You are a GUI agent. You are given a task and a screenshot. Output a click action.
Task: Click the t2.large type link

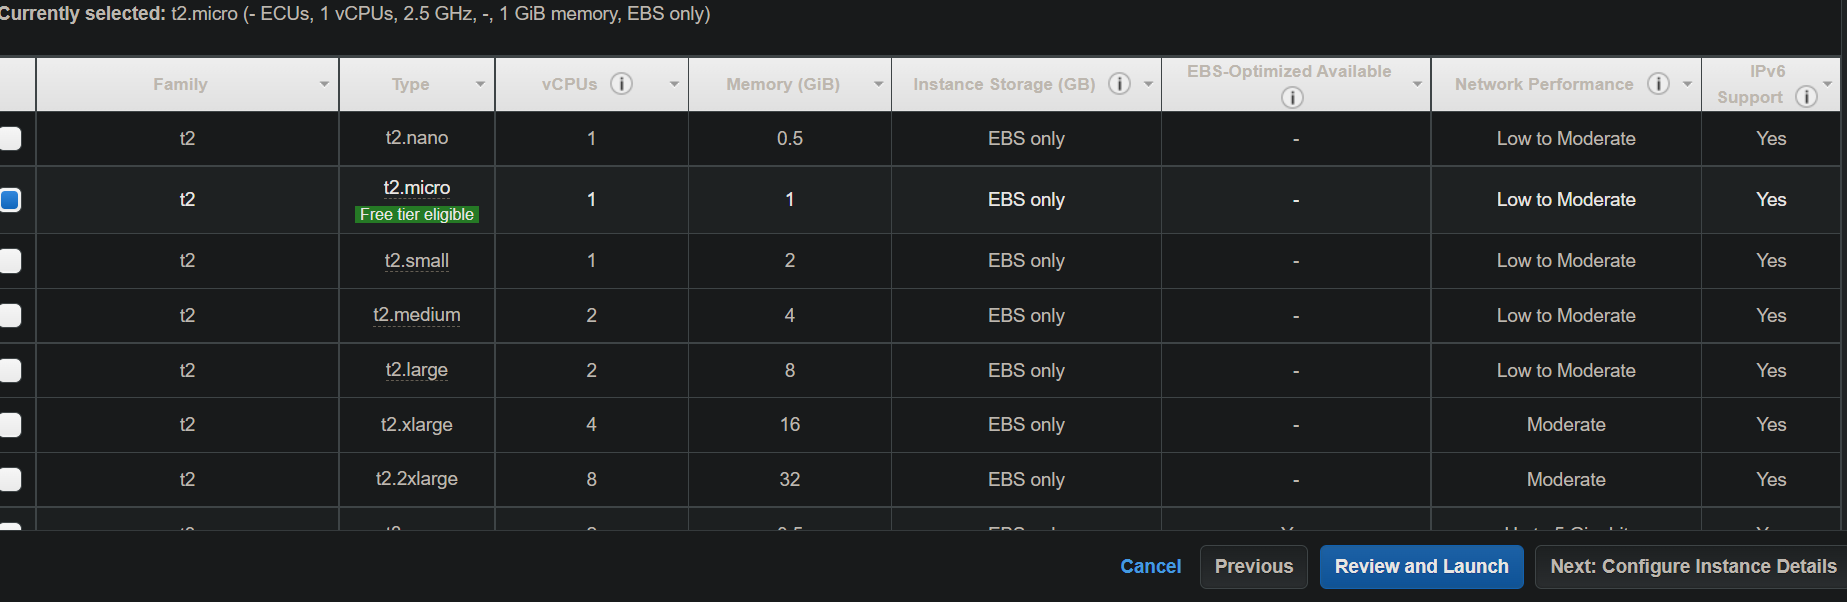pyautogui.click(x=417, y=370)
